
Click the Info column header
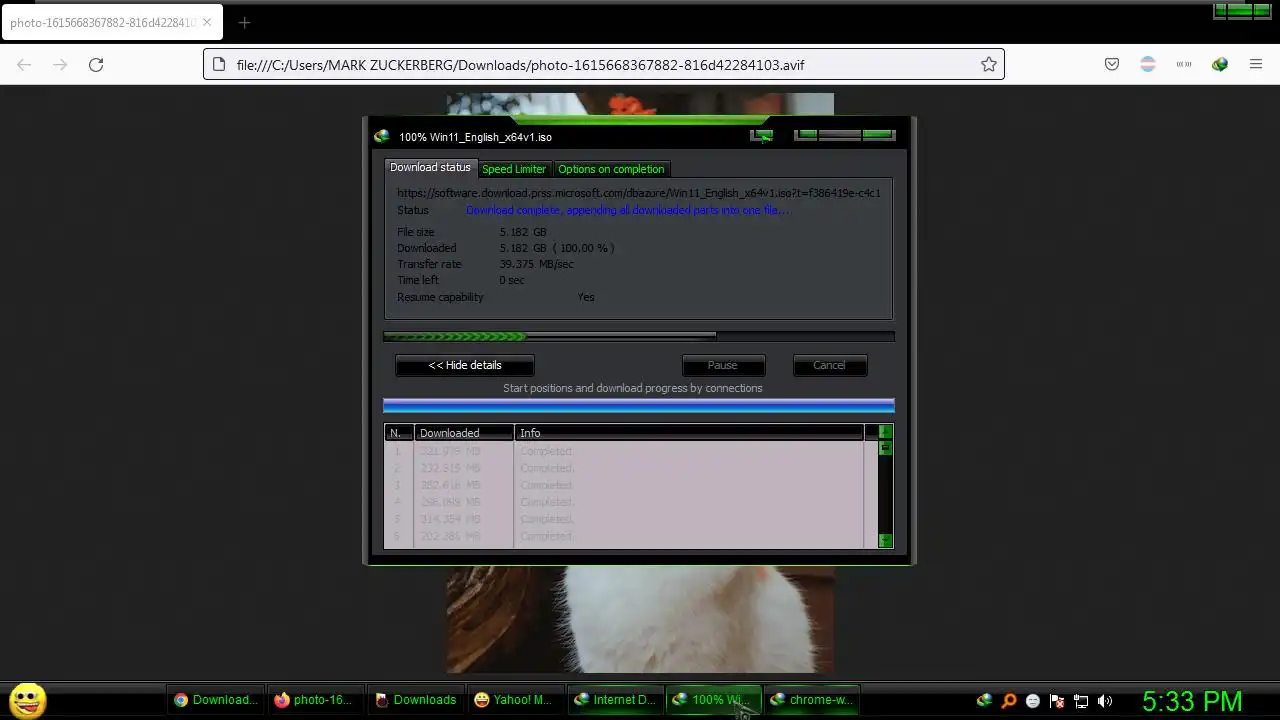point(689,433)
